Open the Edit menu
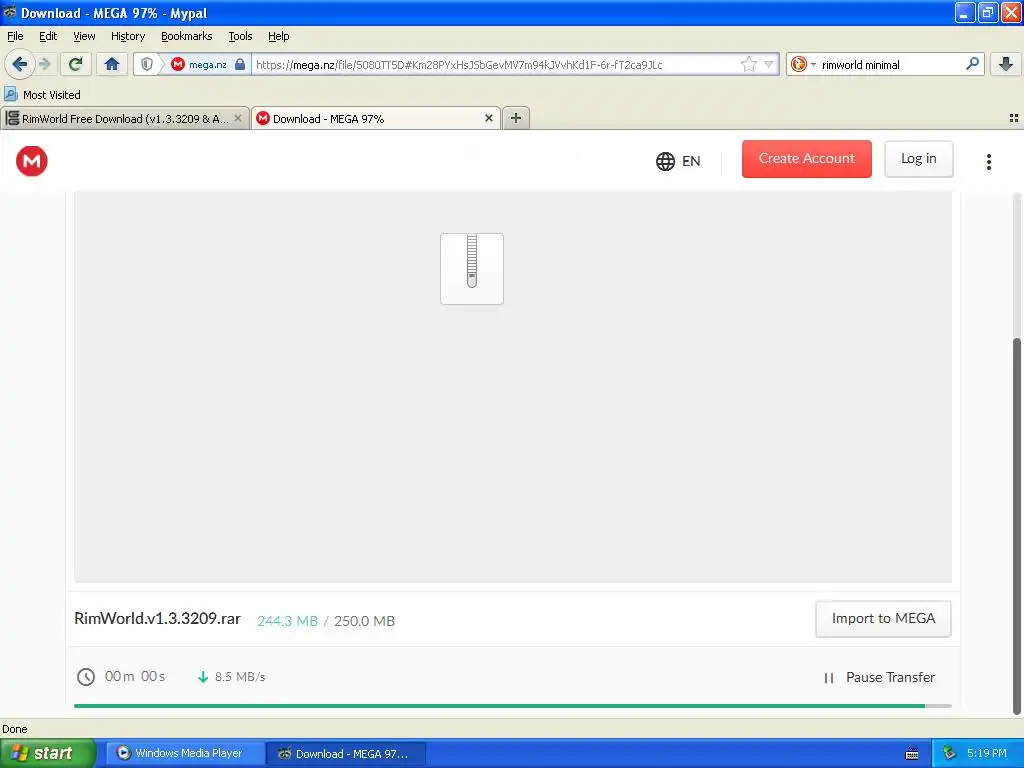 (x=48, y=36)
